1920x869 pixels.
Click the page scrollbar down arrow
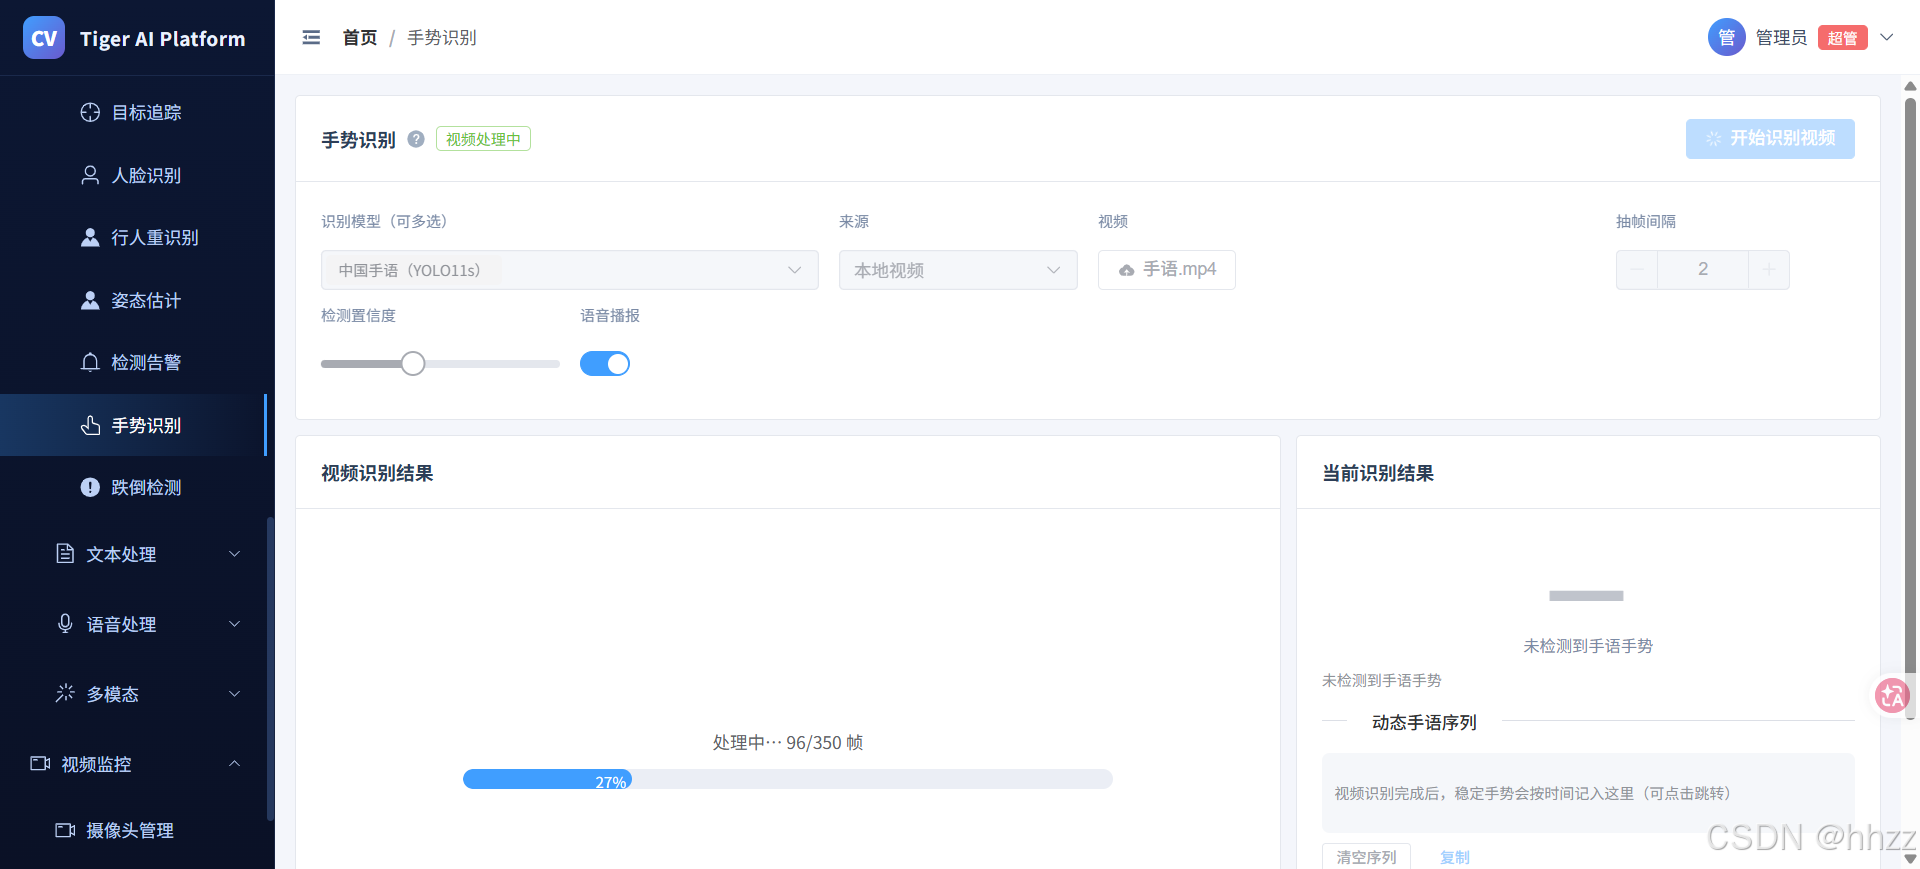tap(1910, 859)
